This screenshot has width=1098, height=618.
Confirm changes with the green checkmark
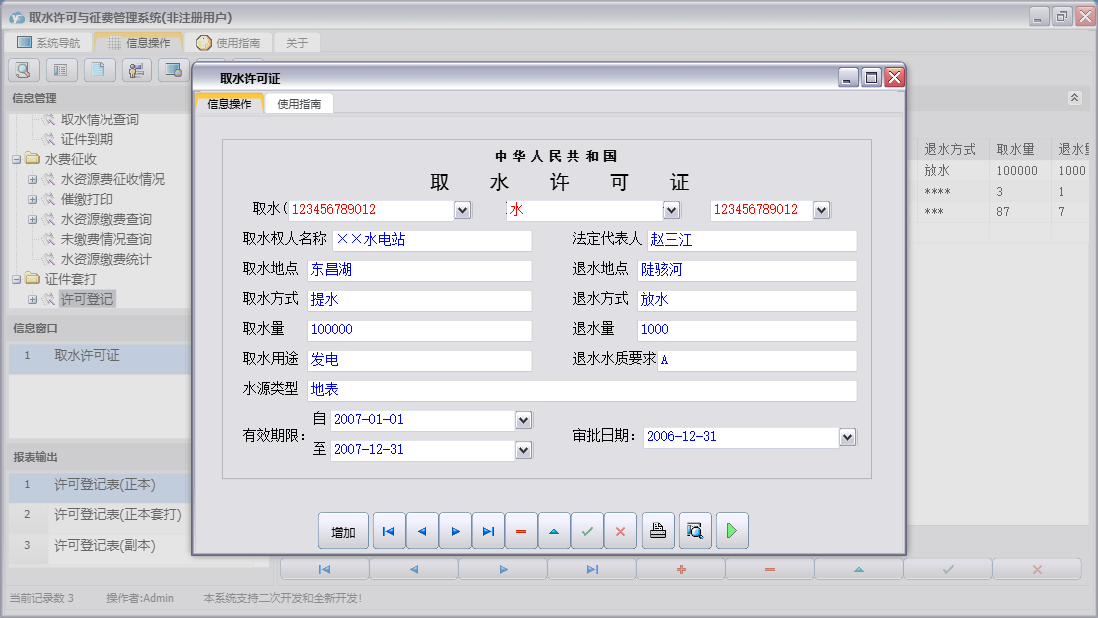tap(587, 530)
